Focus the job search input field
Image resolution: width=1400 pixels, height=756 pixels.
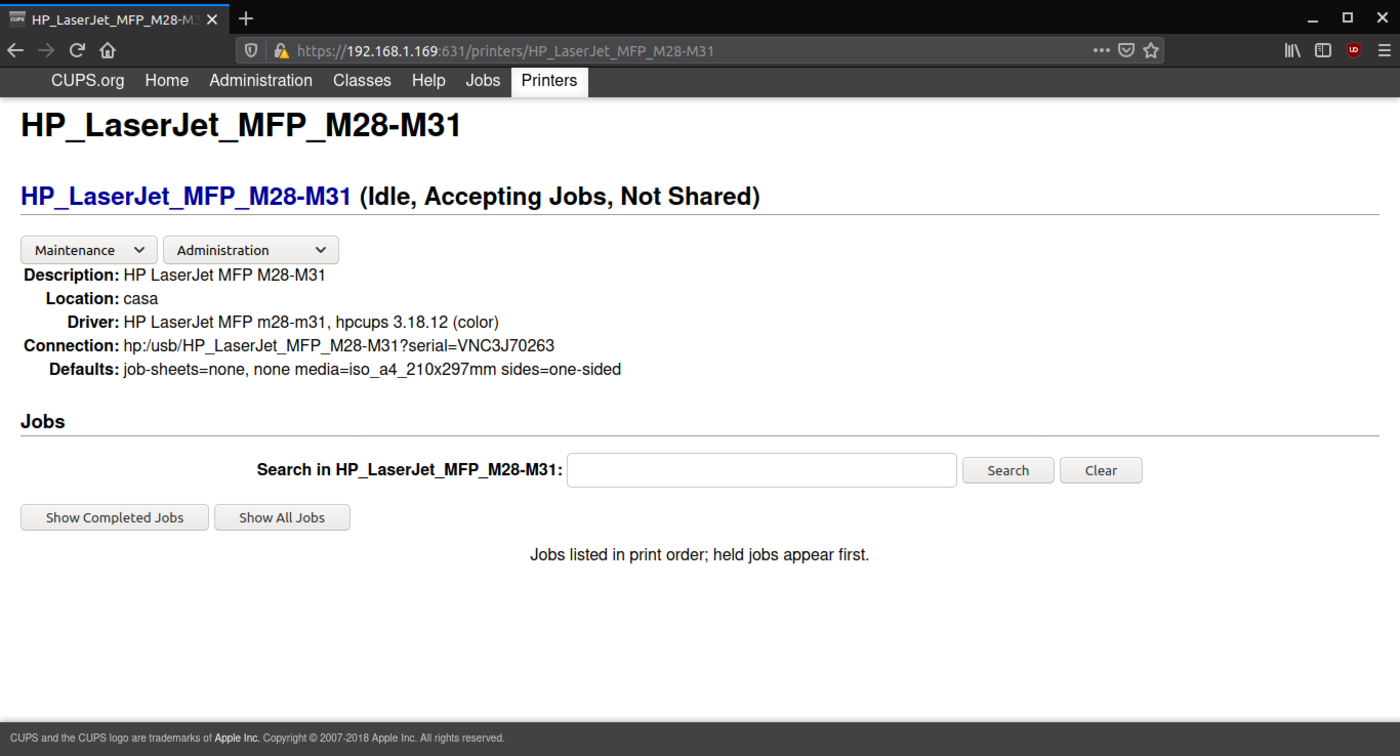pos(762,470)
